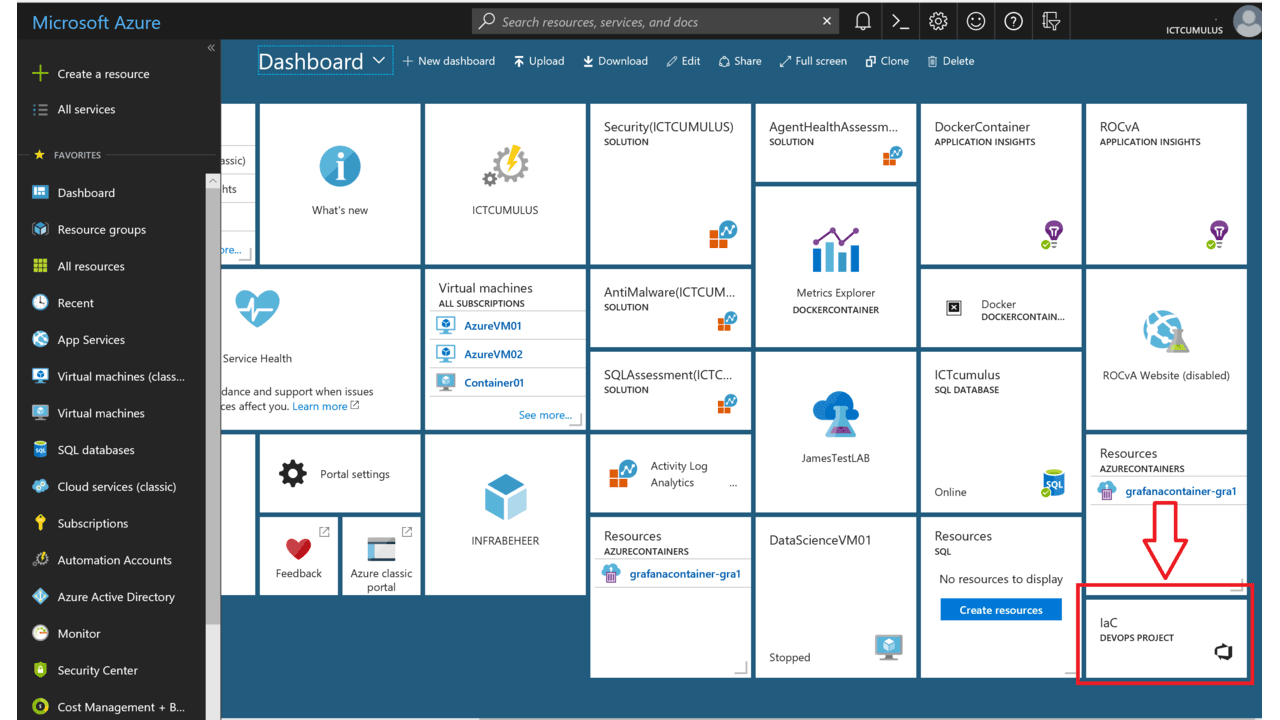Open AzureVM01 virtual machine link
Image resolution: width=1280 pixels, height=720 pixels.
point(493,326)
